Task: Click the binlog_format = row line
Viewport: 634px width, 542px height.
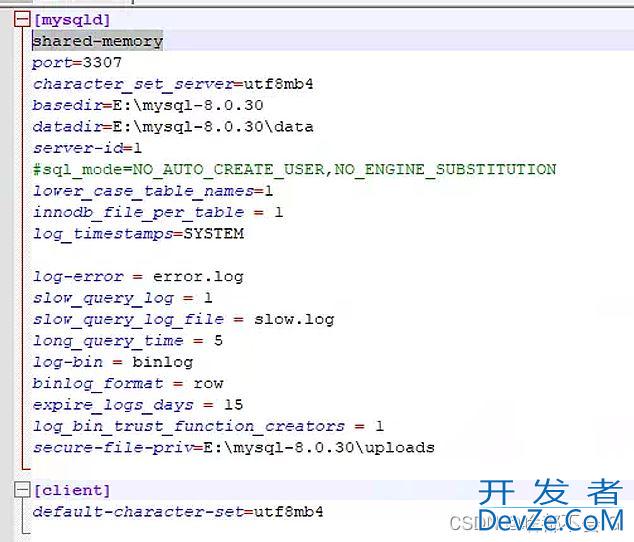Action: pos(128,383)
